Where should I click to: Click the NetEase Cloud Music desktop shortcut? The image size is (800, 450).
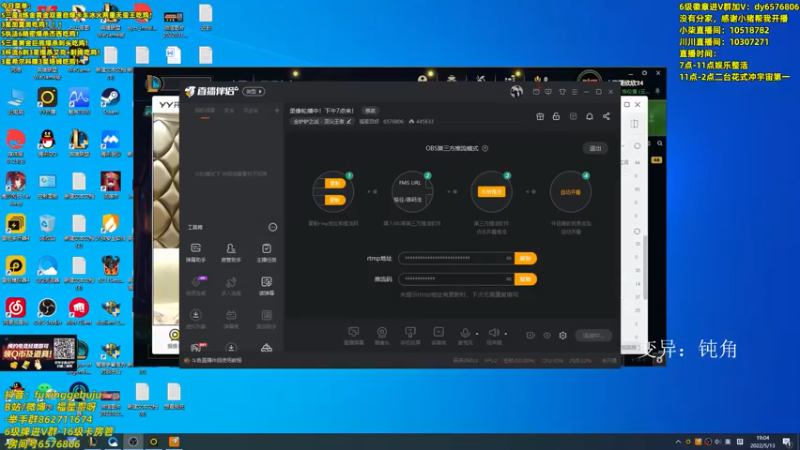coord(15,312)
